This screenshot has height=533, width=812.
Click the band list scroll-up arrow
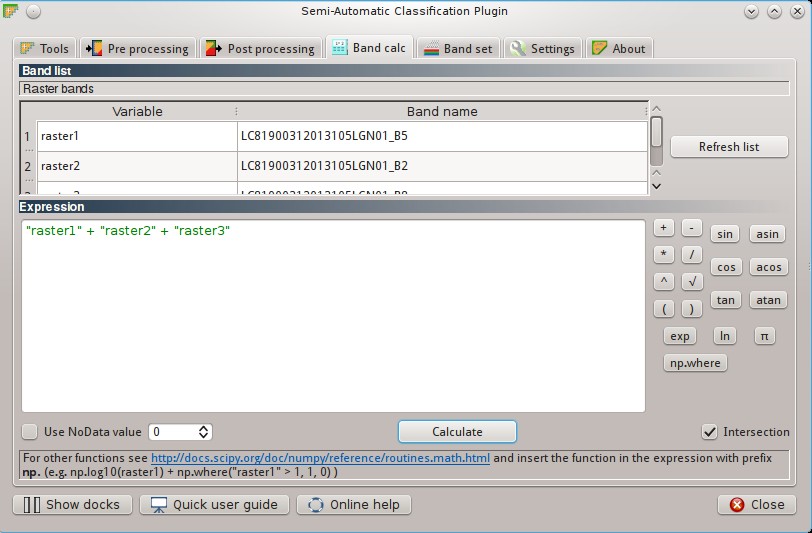point(657,109)
